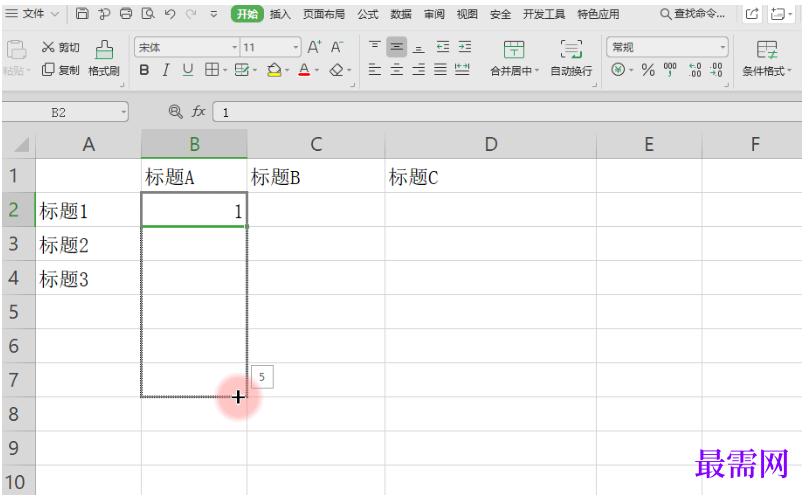The height and width of the screenshot is (495, 807).
Task: Click the zoom magnifier beside fx
Action: pos(176,111)
